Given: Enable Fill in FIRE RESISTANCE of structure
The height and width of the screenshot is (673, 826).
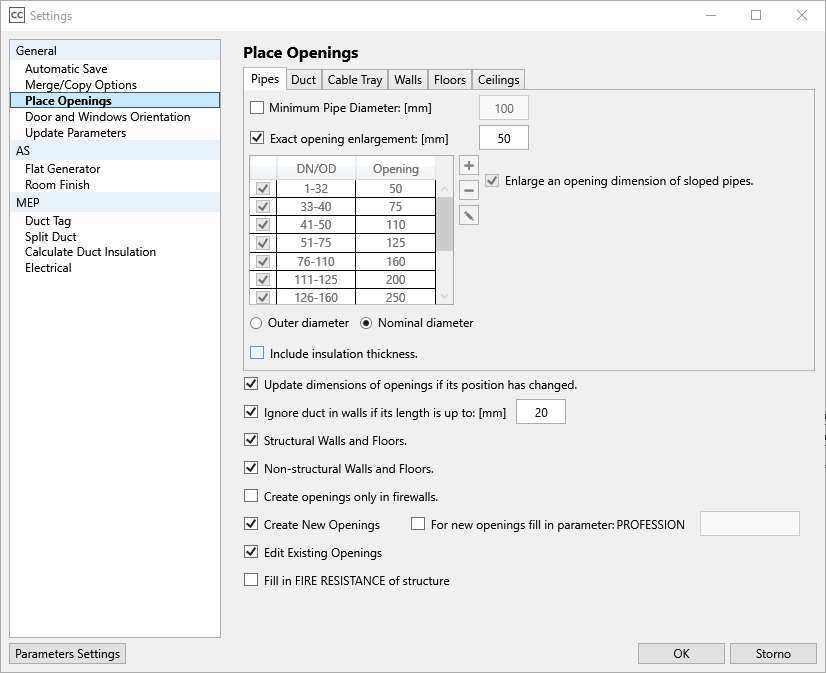Looking at the screenshot, I should point(251,580).
